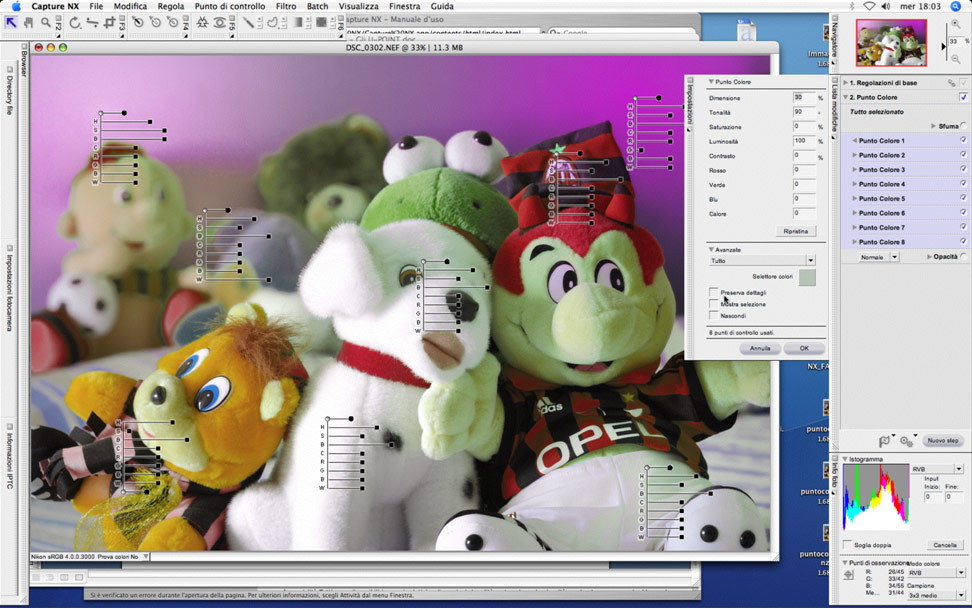Click the Dimensione value field

(x=803, y=97)
